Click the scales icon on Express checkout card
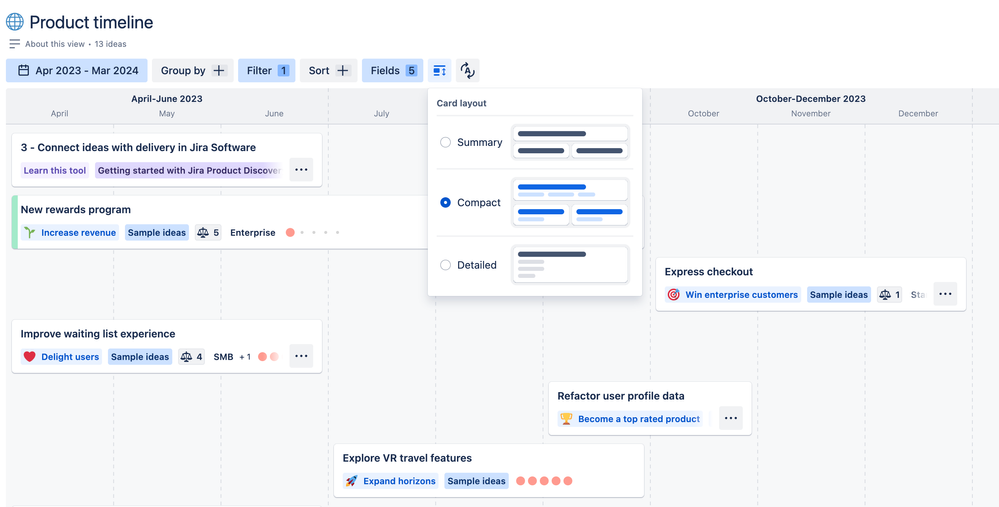Image resolution: width=999 pixels, height=507 pixels. pos(886,294)
